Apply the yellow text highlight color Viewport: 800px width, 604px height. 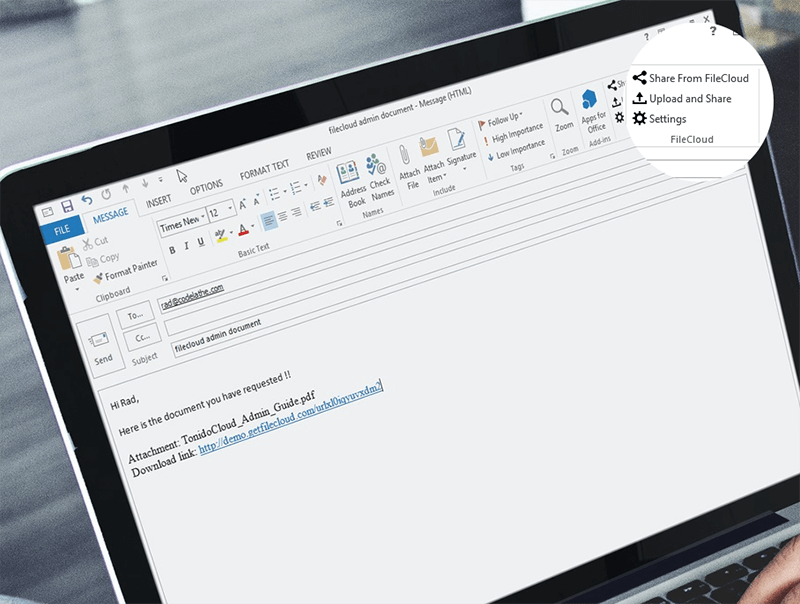[220, 236]
